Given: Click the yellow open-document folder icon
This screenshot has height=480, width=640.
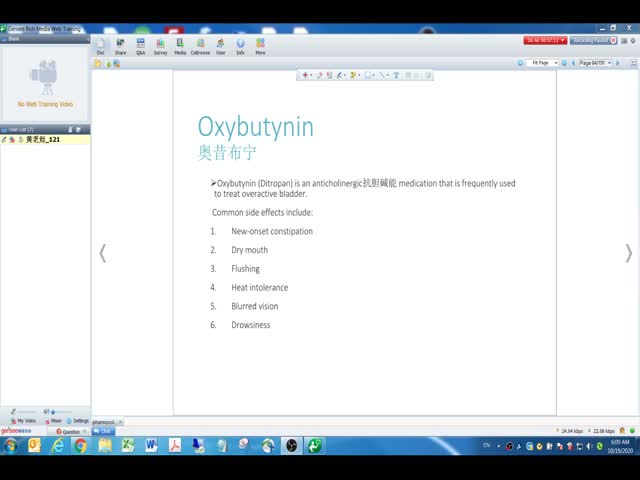Looking at the screenshot, I should click(x=98, y=63).
